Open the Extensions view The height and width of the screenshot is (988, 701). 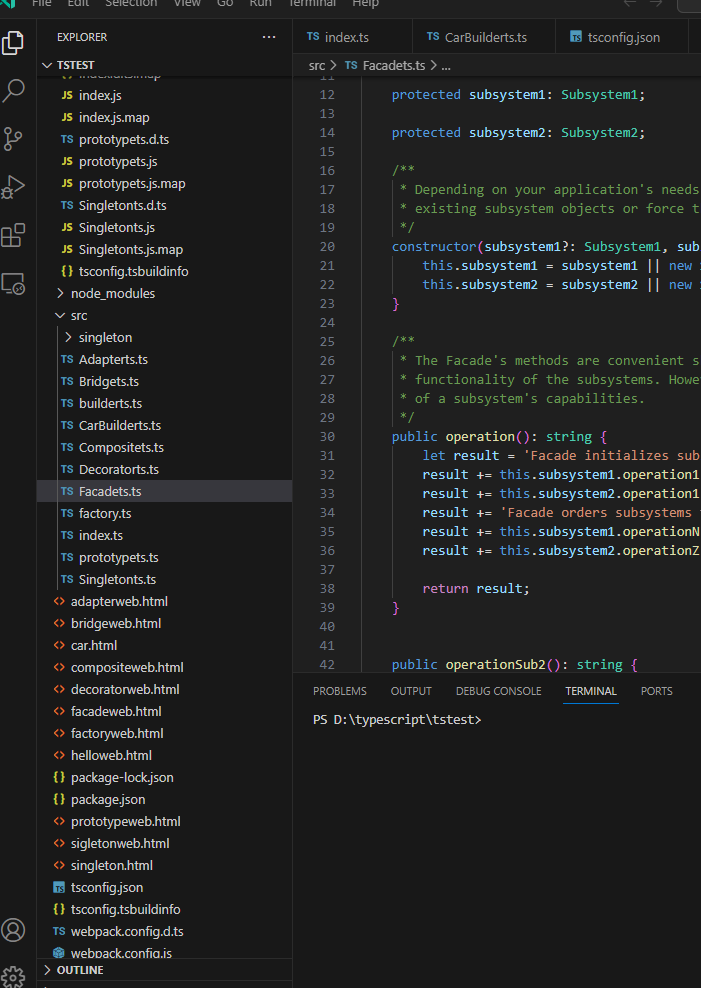pos(14,236)
